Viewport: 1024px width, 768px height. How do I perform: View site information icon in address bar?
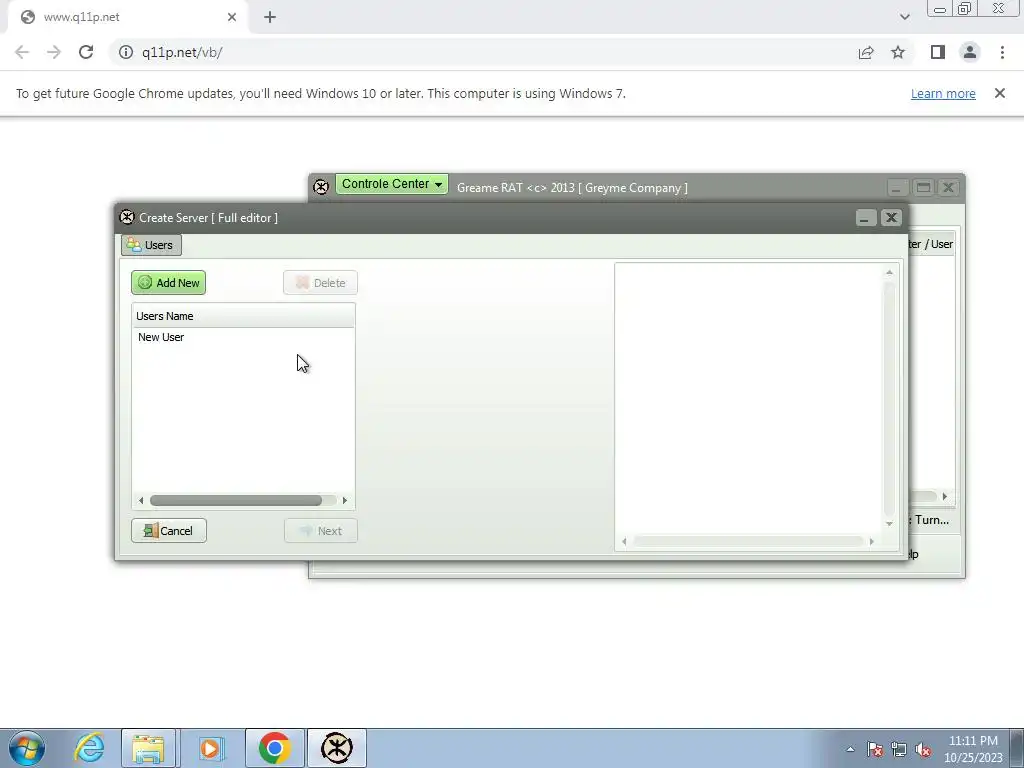pos(125,52)
